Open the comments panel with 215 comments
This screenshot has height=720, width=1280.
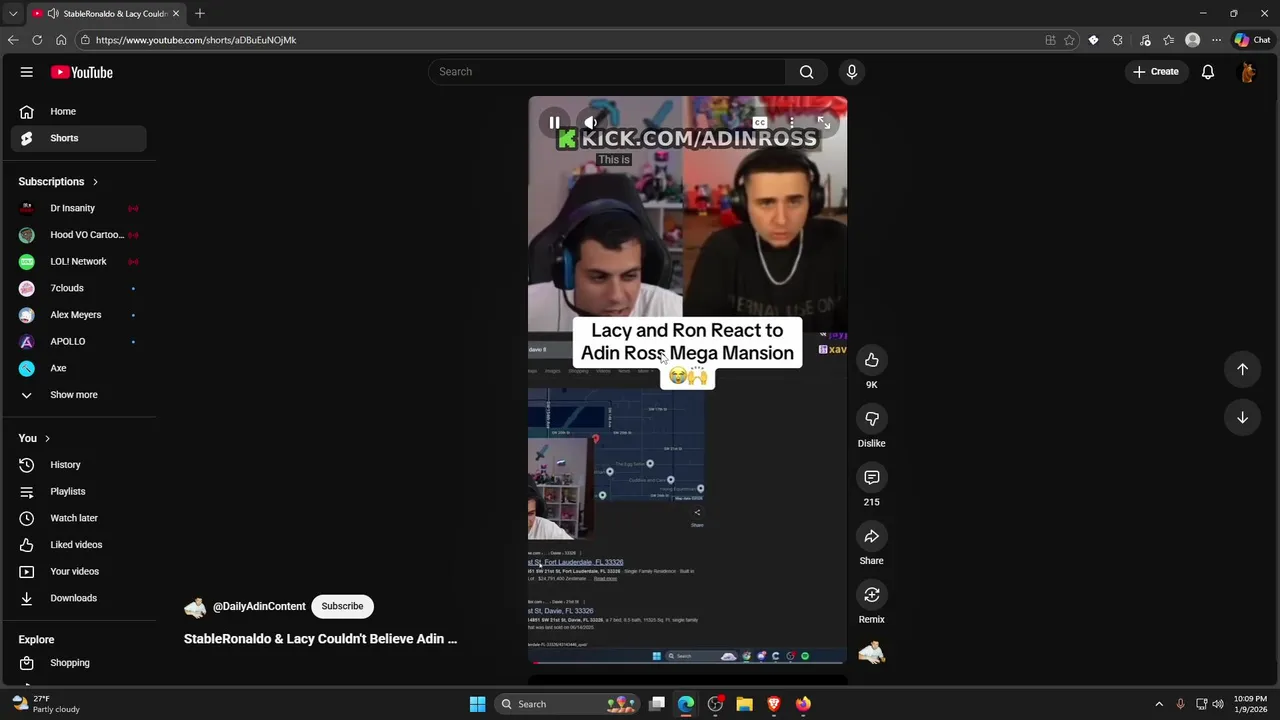(872, 478)
